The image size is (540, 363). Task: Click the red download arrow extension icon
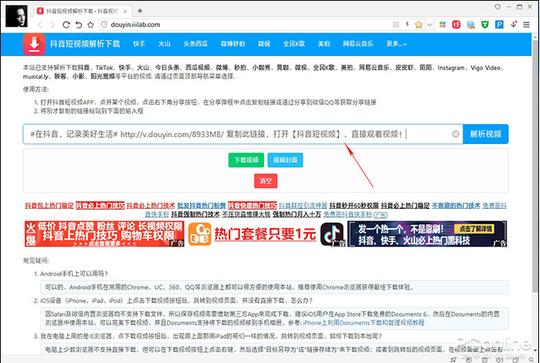[513, 24]
